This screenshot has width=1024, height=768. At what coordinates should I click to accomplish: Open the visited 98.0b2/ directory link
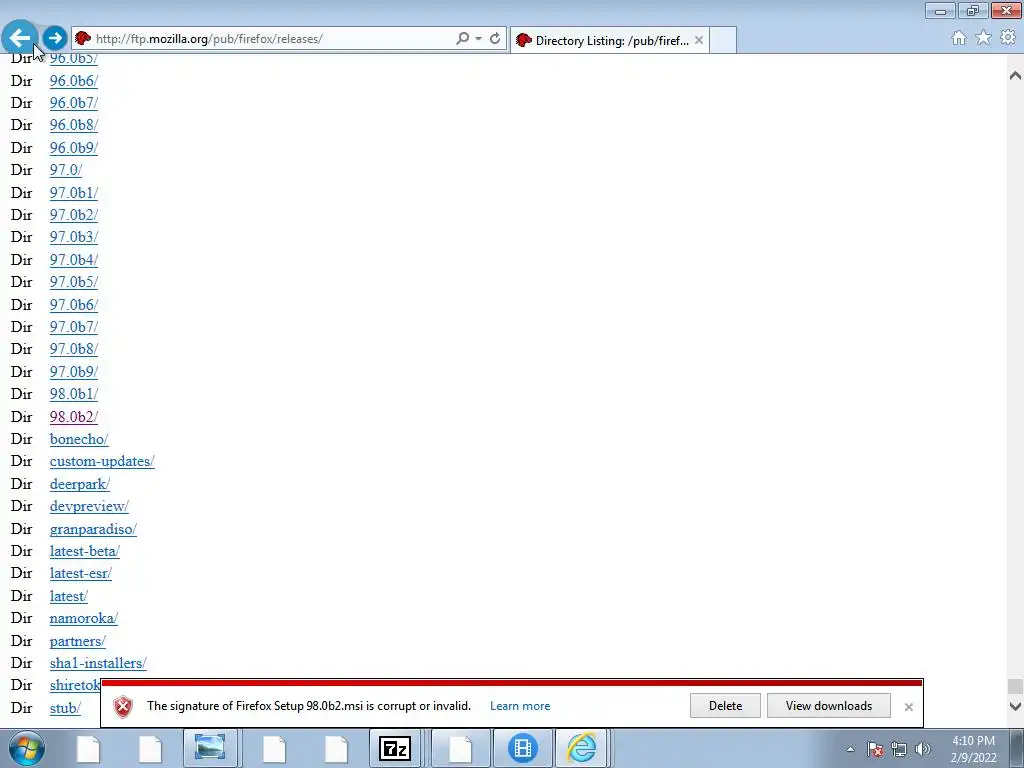(x=74, y=417)
